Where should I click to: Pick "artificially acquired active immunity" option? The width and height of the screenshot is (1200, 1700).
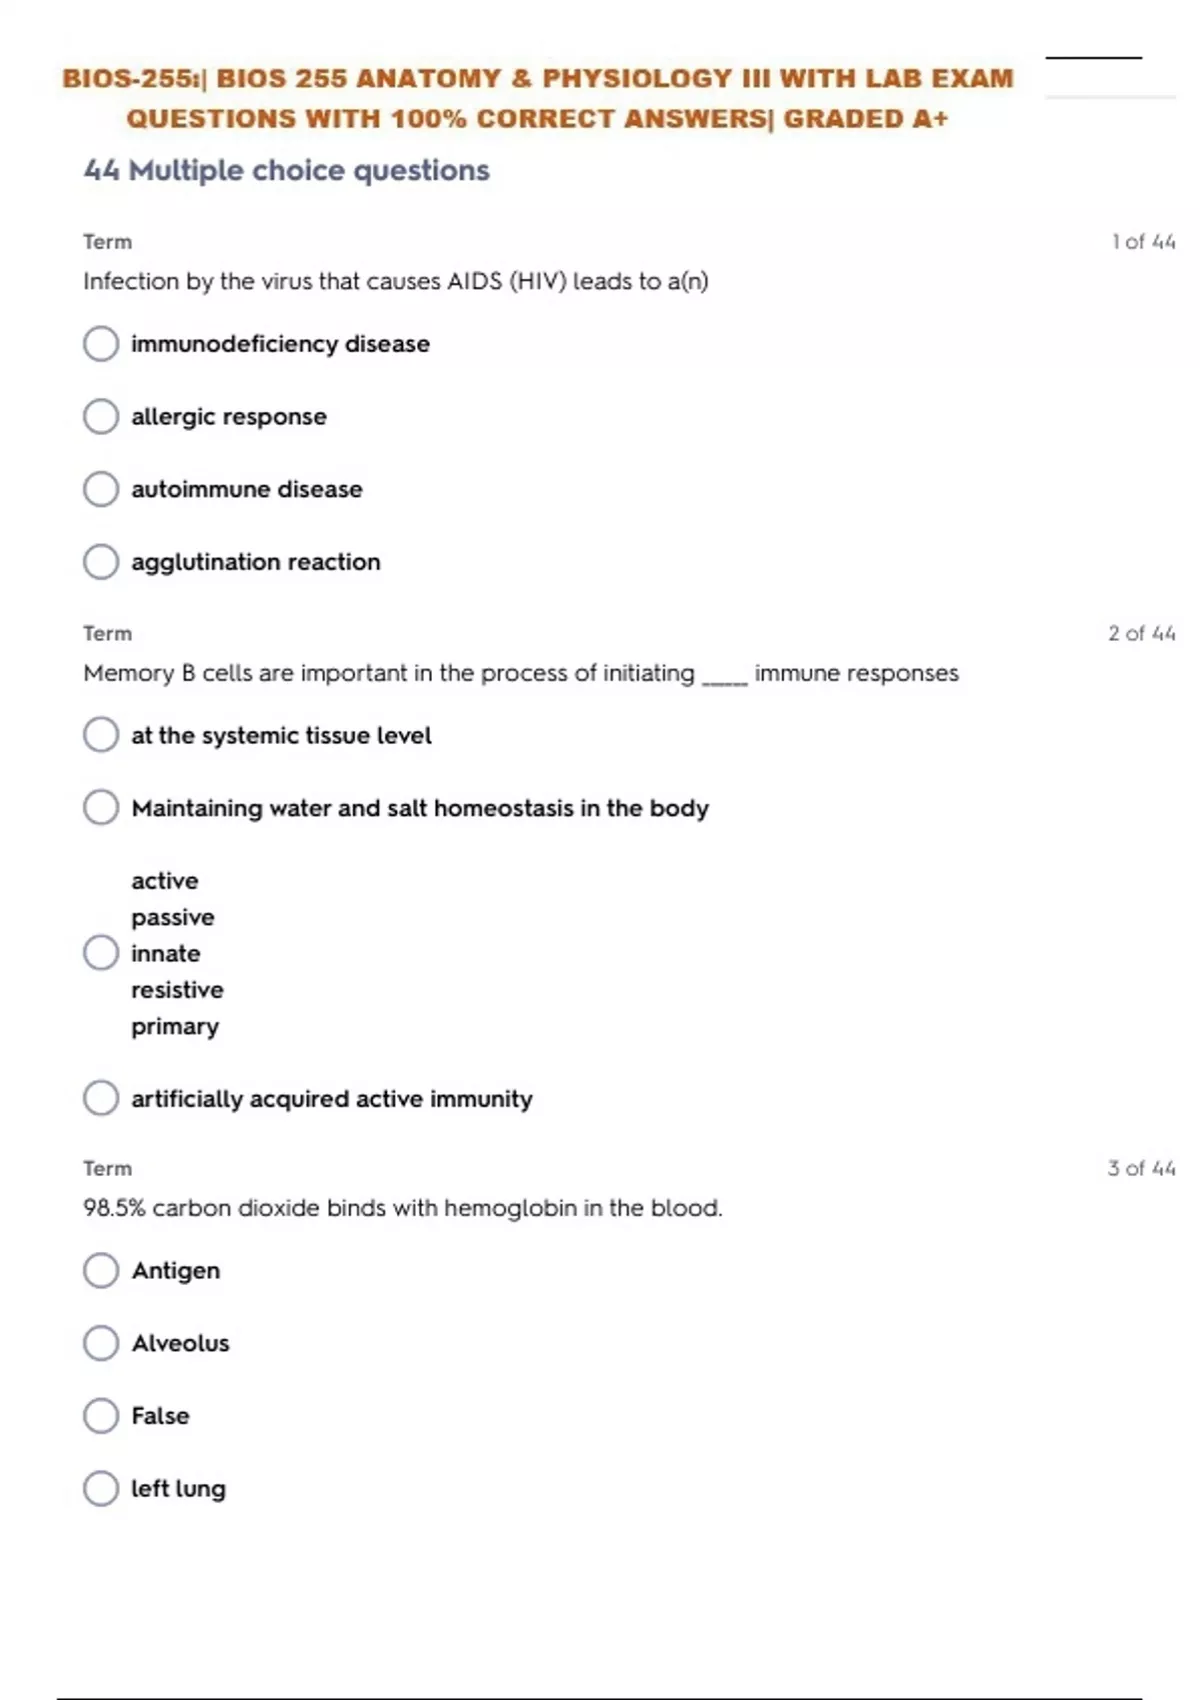point(101,1098)
